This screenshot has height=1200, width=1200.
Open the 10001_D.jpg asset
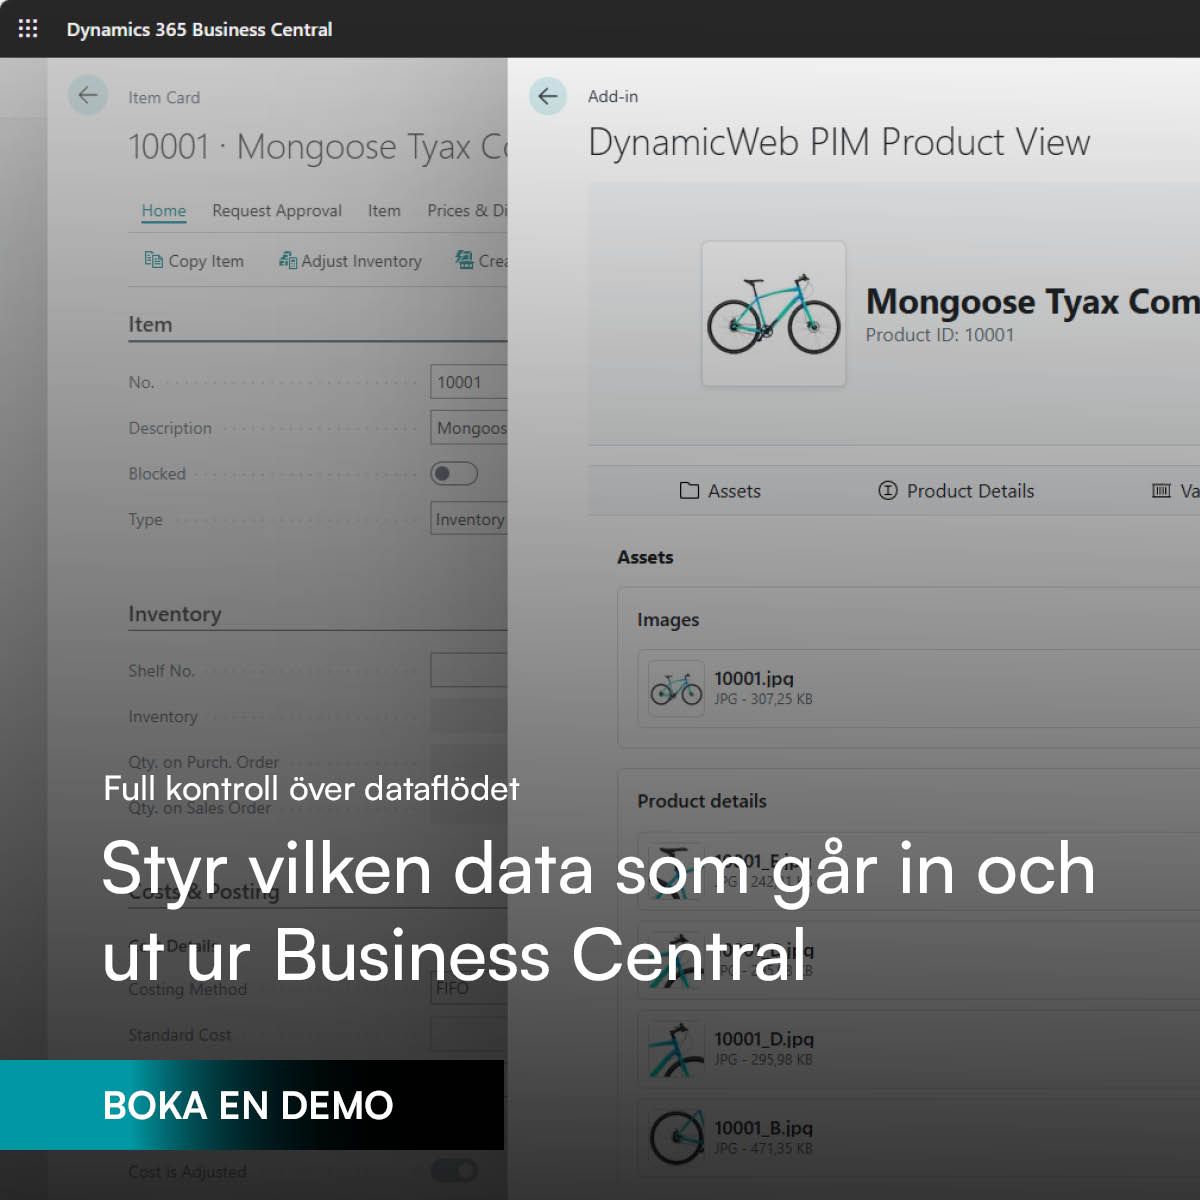(x=918, y=1049)
